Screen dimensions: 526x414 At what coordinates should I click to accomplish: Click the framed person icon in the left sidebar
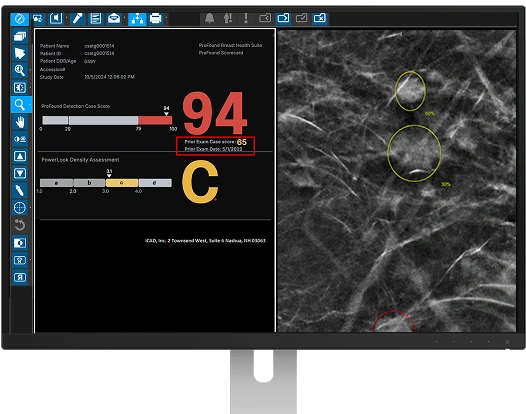[x=20, y=260]
